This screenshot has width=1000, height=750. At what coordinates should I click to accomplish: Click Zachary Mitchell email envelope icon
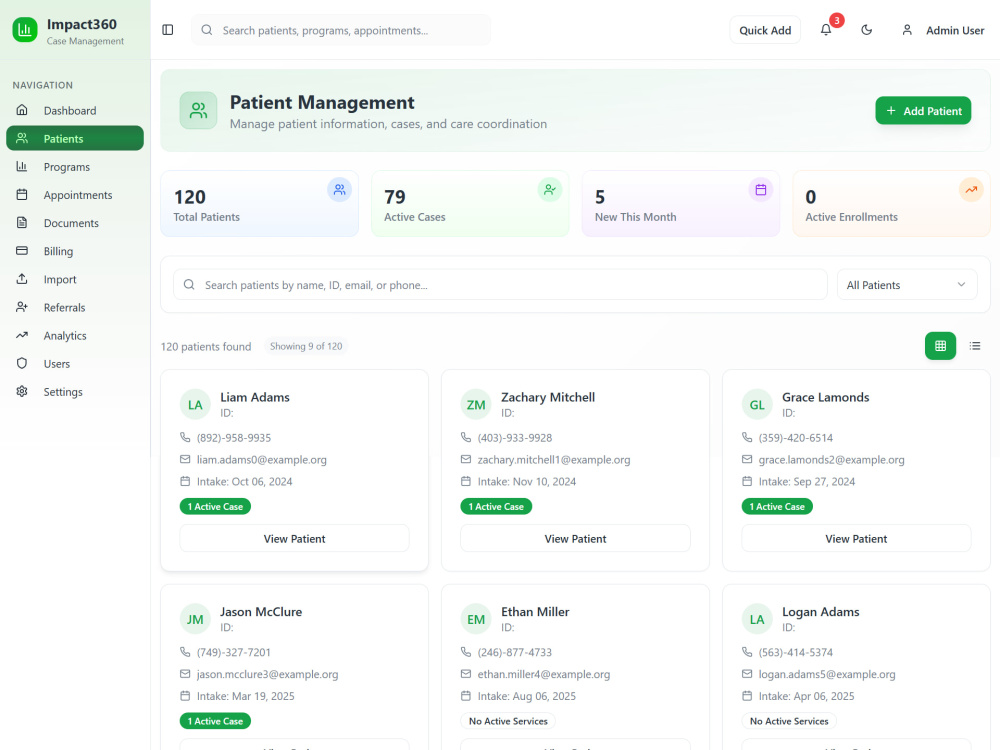pyautogui.click(x=466, y=459)
